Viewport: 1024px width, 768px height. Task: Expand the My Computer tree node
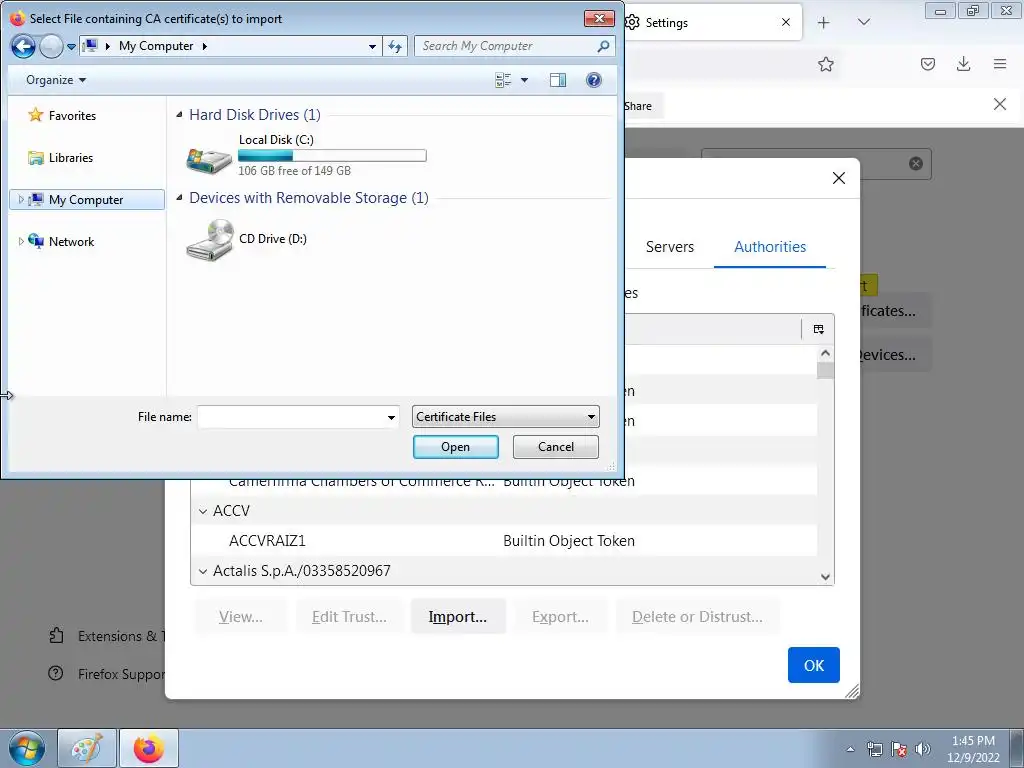(21, 200)
